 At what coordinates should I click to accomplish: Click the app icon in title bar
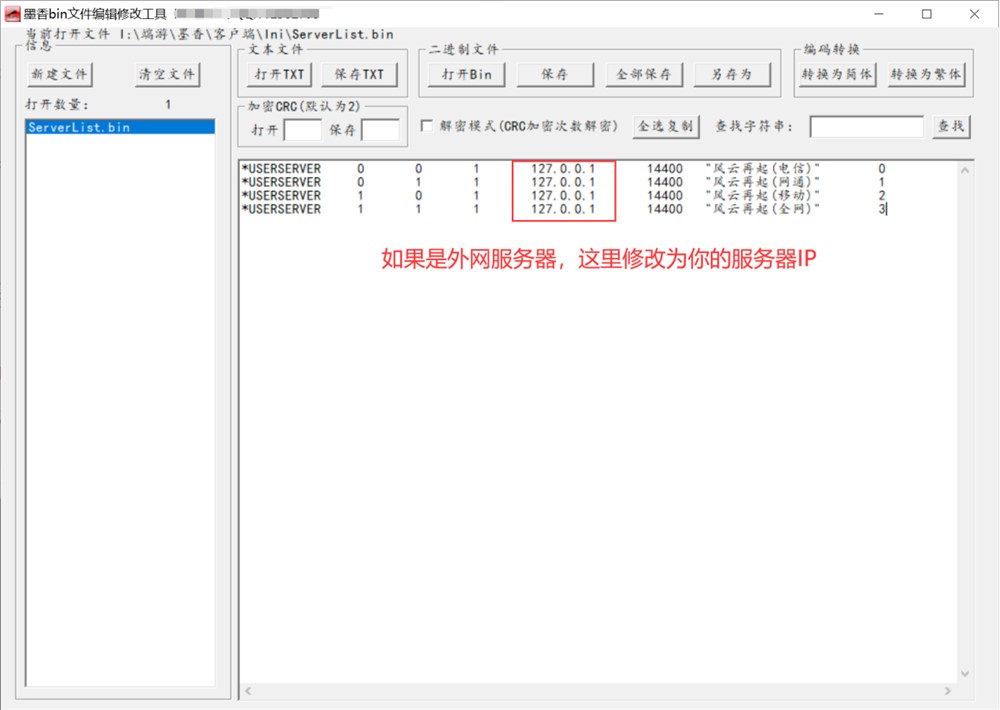[12, 14]
